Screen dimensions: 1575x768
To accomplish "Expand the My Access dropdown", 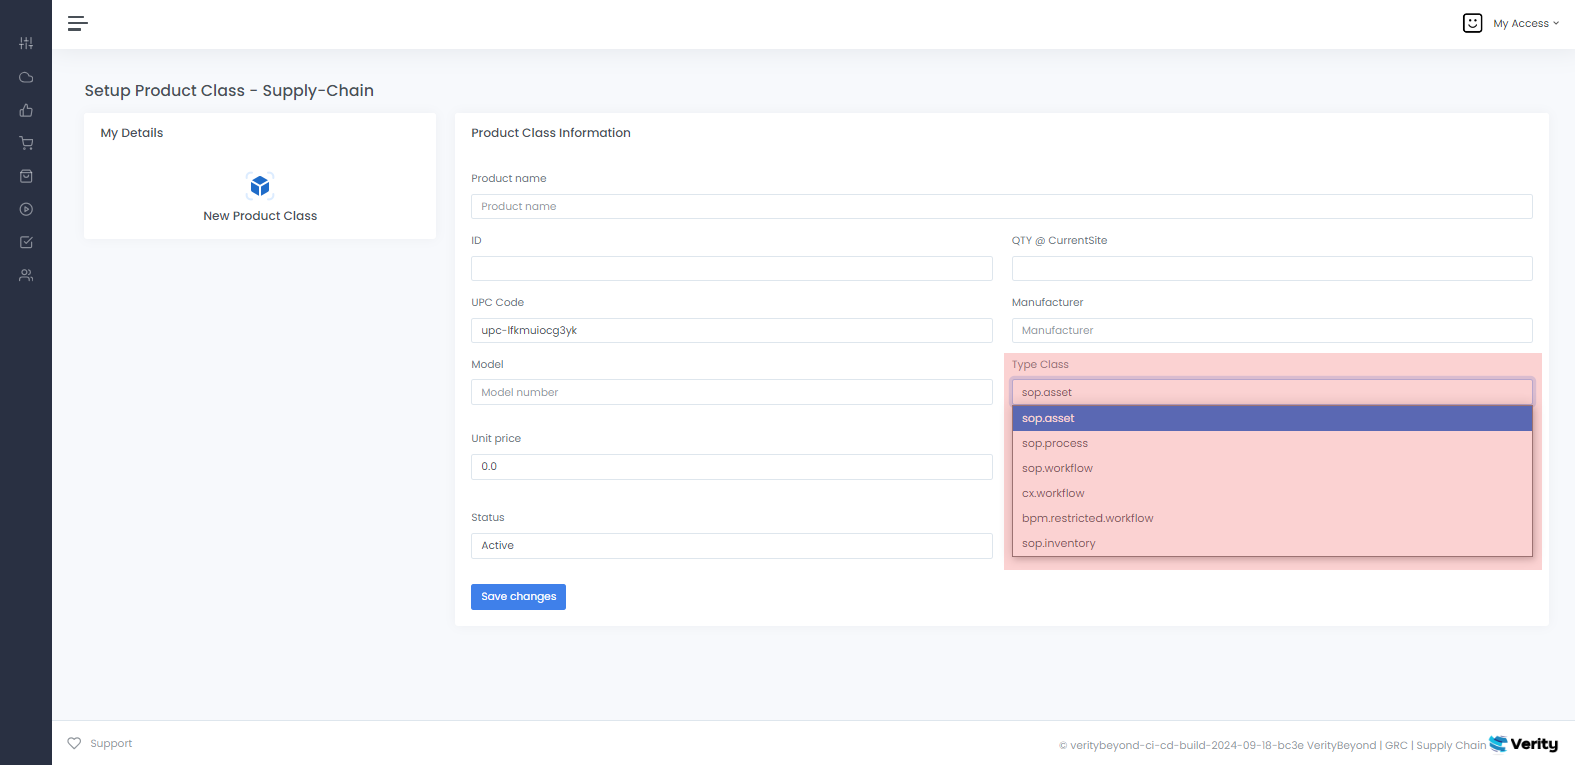I will coord(1525,23).
